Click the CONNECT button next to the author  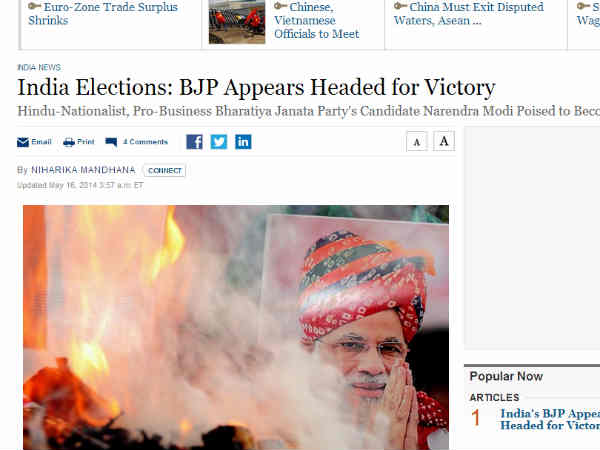[x=165, y=171]
